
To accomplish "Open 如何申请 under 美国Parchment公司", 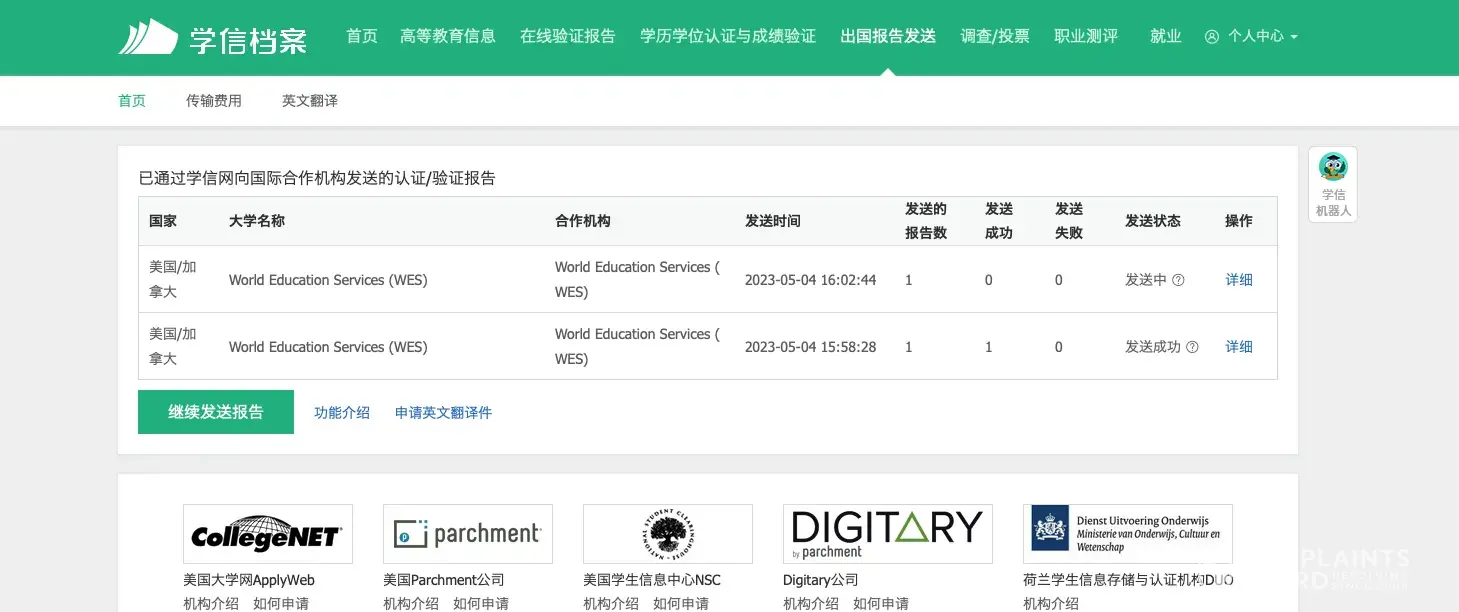I will point(481,603).
